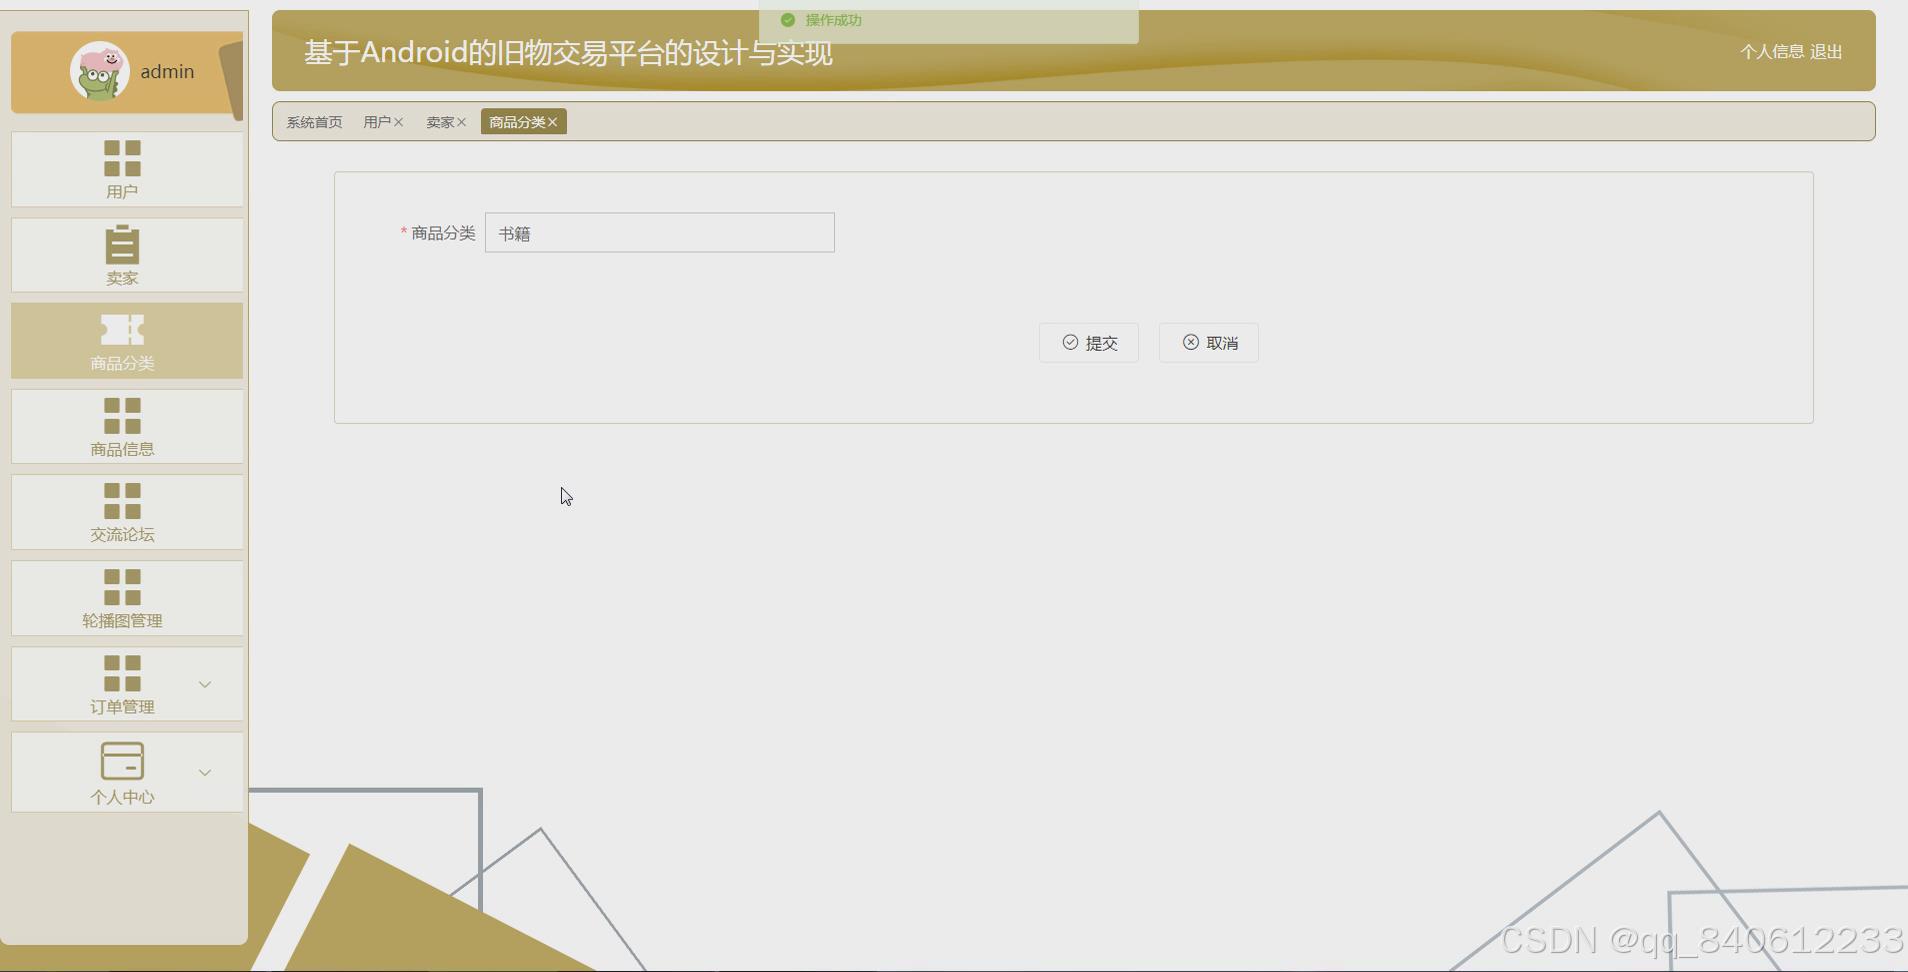Image resolution: width=1908 pixels, height=972 pixels.
Task: Open the 用户 management section
Action: click(x=122, y=169)
